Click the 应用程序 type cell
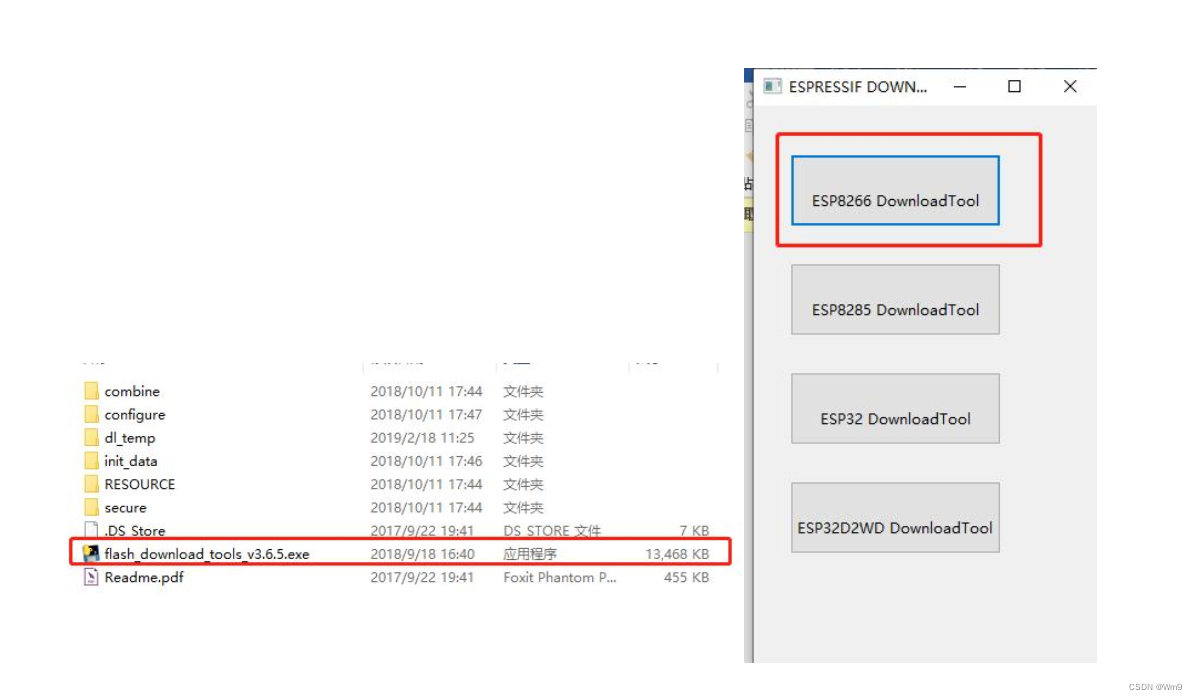The width and height of the screenshot is (1197, 700). (x=530, y=554)
